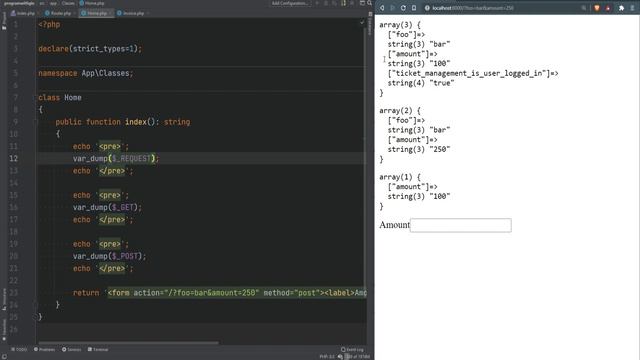Image resolution: width=640 pixels, height=360 pixels.
Task: Click Classes breadcrumb in navigation bar
Action: coord(68,3)
